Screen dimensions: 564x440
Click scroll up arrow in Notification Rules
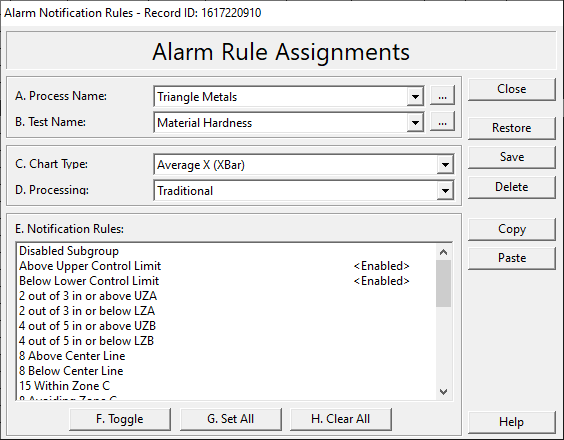coord(444,252)
